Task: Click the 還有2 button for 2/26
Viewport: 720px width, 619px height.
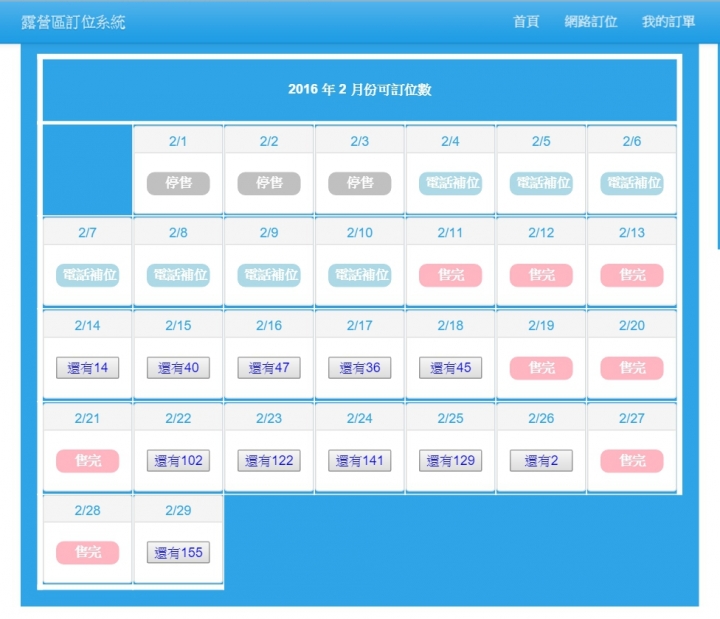Action: click(x=541, y=461)
